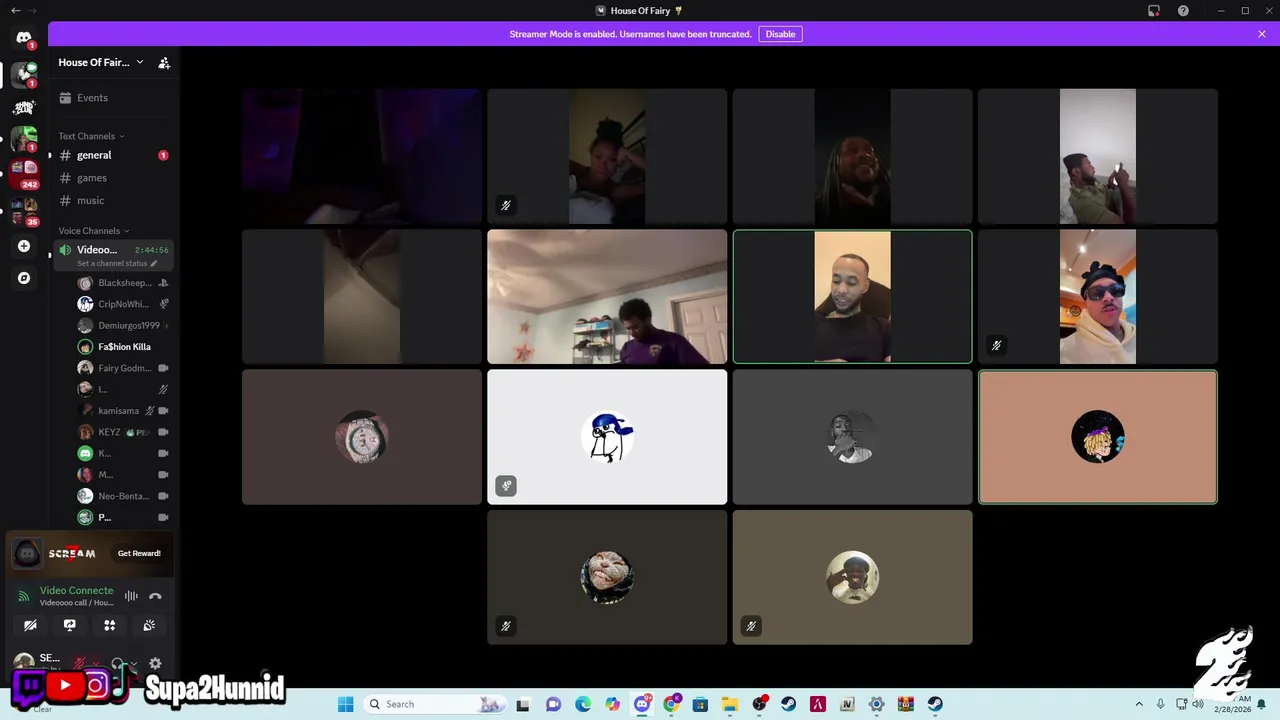Collapse the Text Channels category
The height and width of the screenshot is (720, 1280).
coord(91,136)
